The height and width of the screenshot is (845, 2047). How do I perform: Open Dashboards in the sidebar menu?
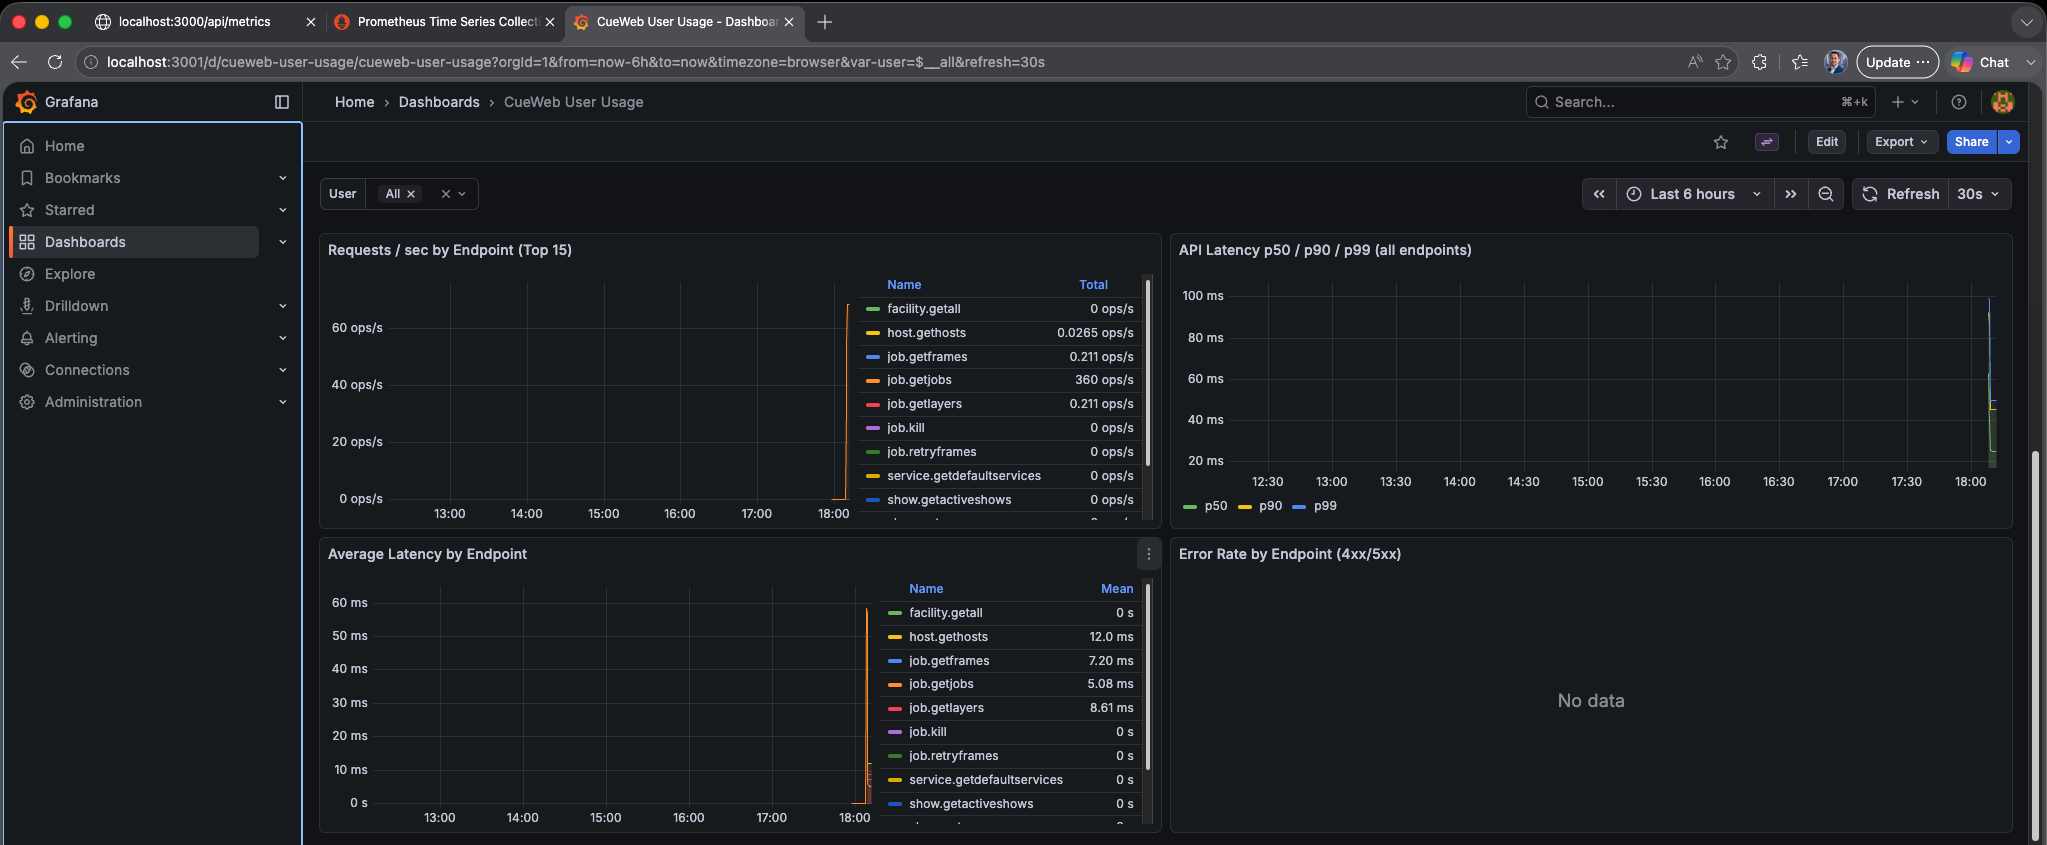(134, 242)
